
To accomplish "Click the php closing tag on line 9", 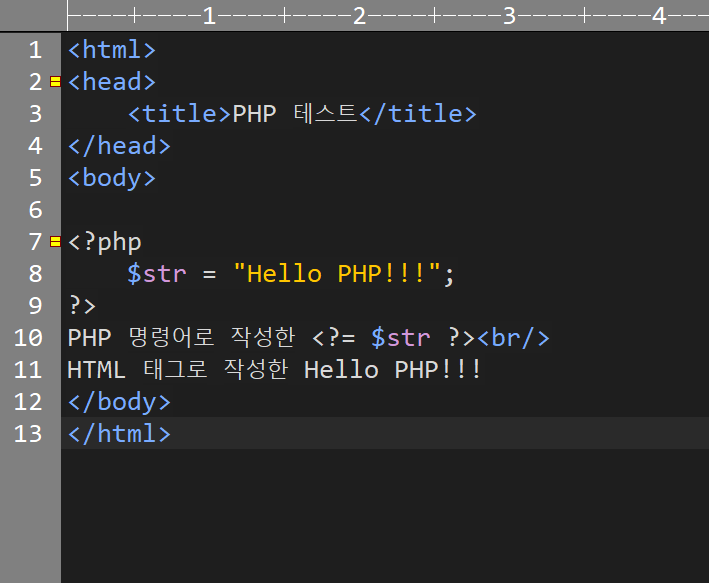I will [x=82, y=306].
